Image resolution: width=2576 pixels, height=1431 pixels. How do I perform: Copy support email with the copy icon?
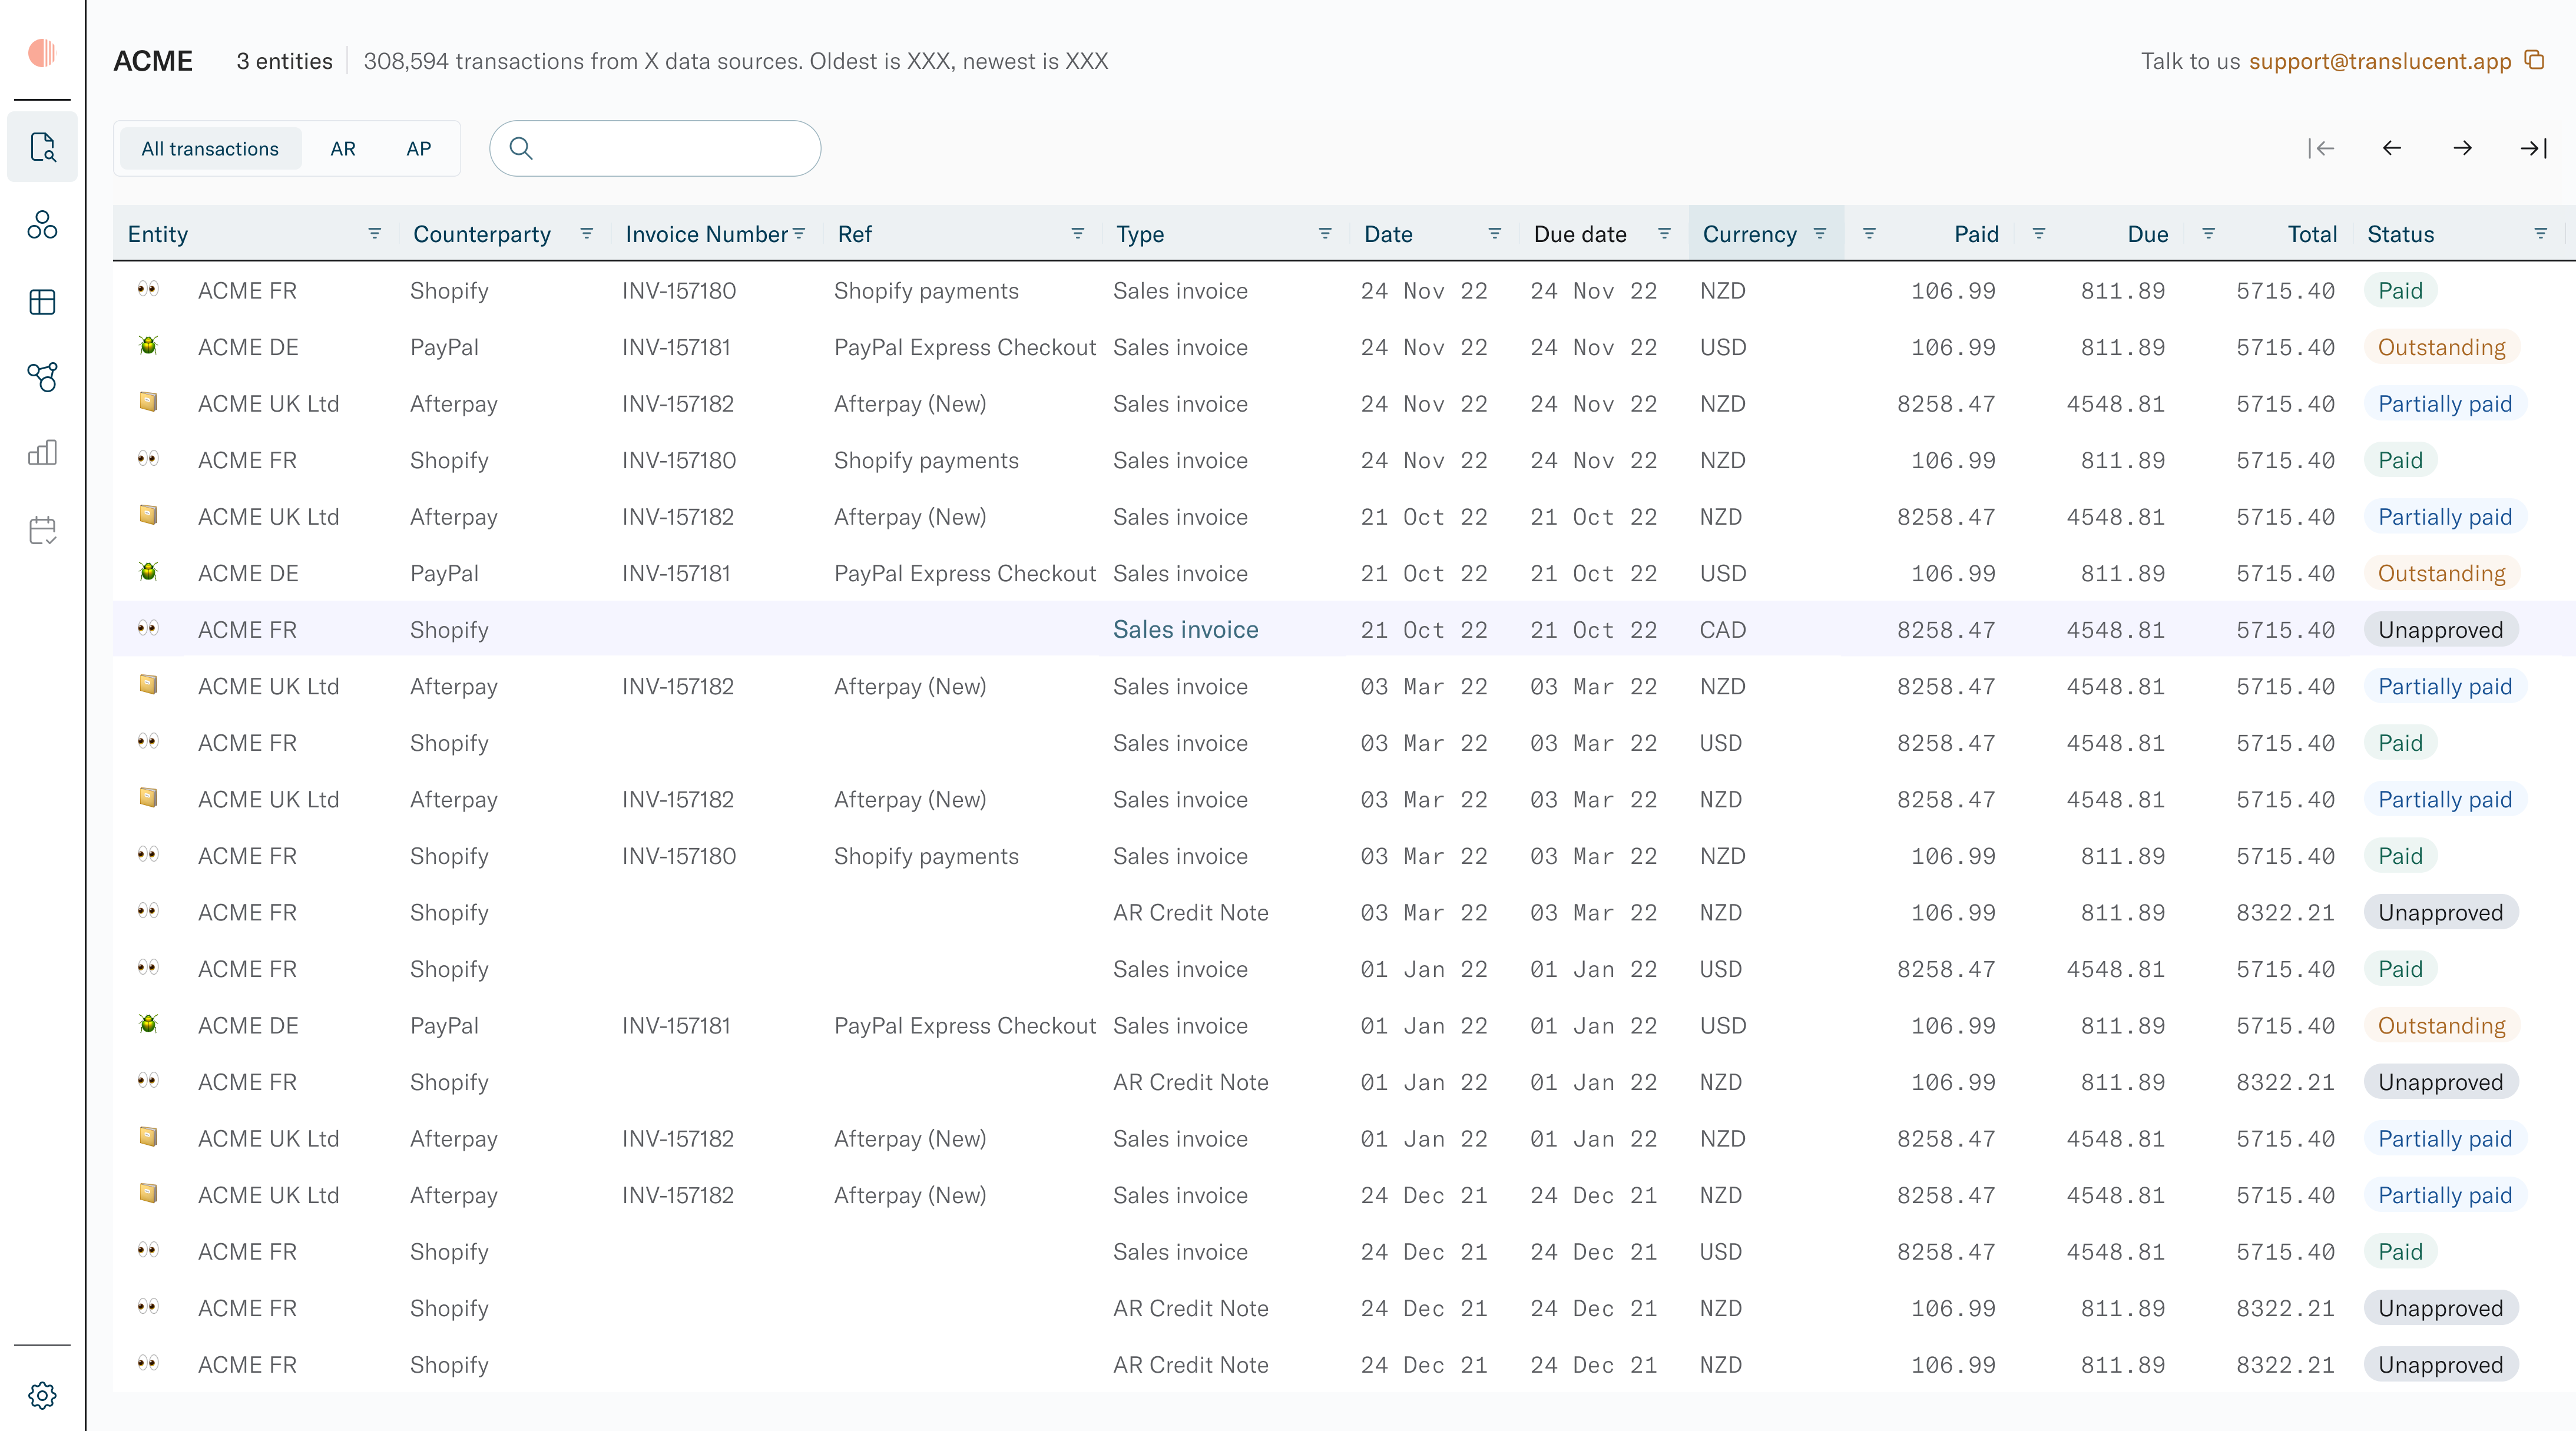pos(2535,60)
